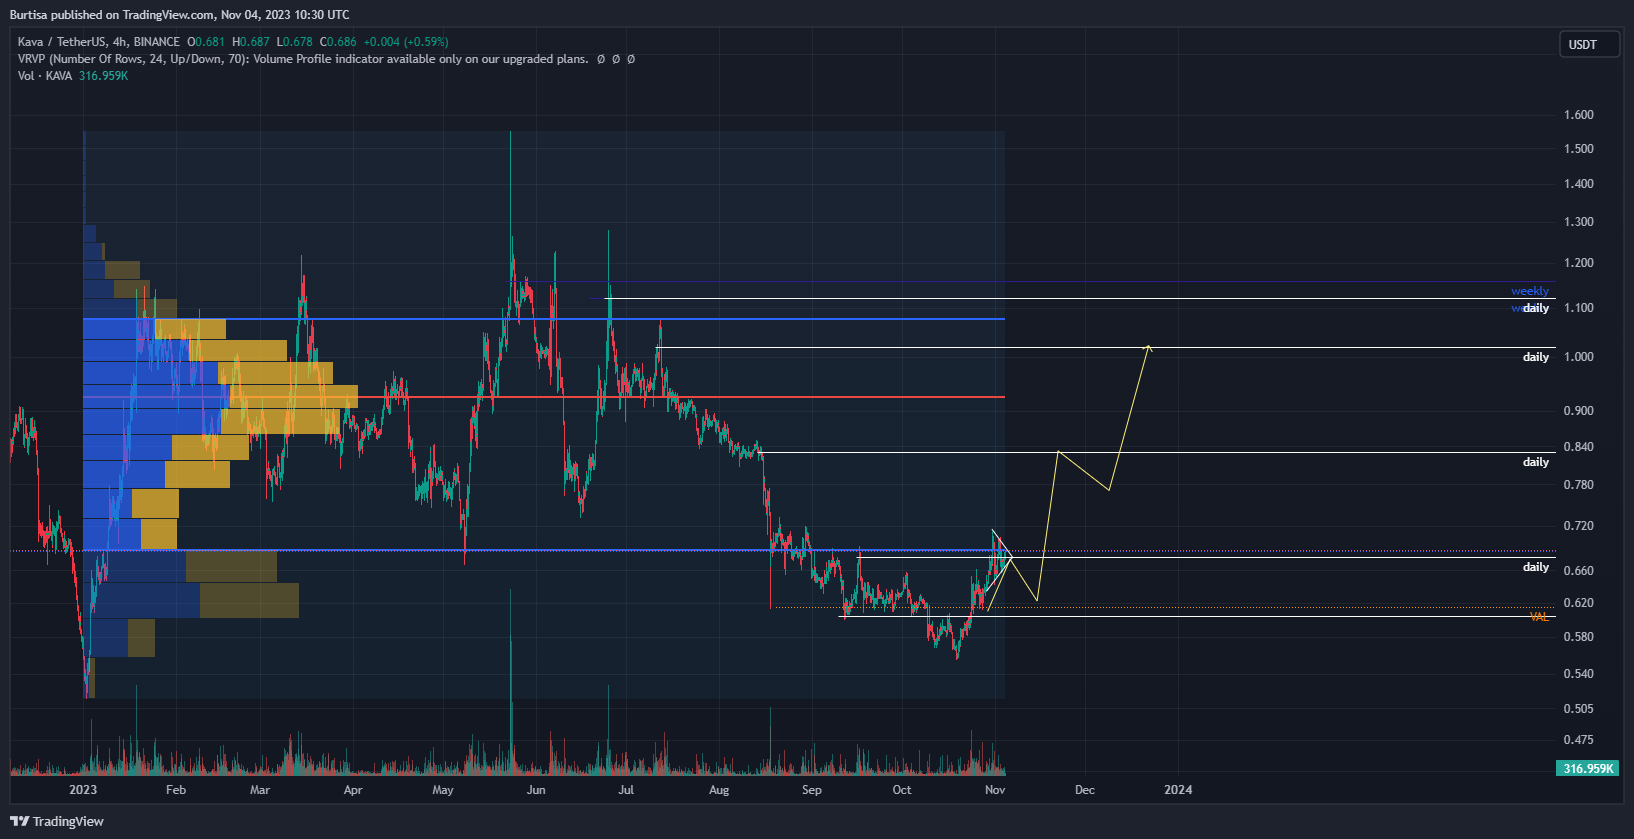Click the daily label beside price 1.000
Screen dimensions: 1634x839
point(1536,357)
